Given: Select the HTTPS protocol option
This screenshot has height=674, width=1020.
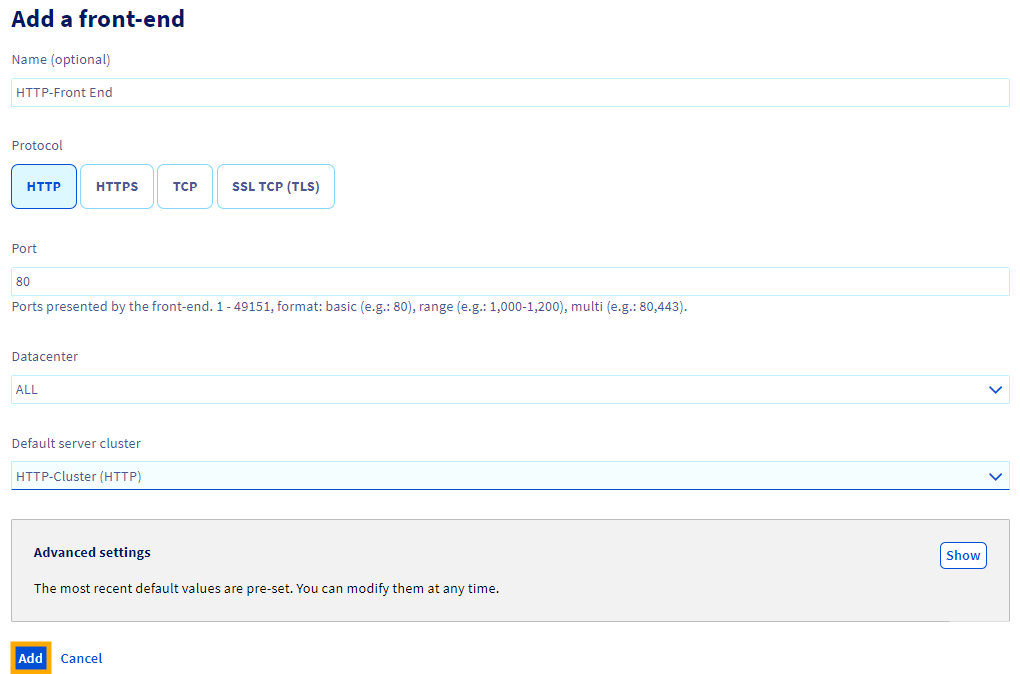Looking at the screenshot, I should (117, 187).
